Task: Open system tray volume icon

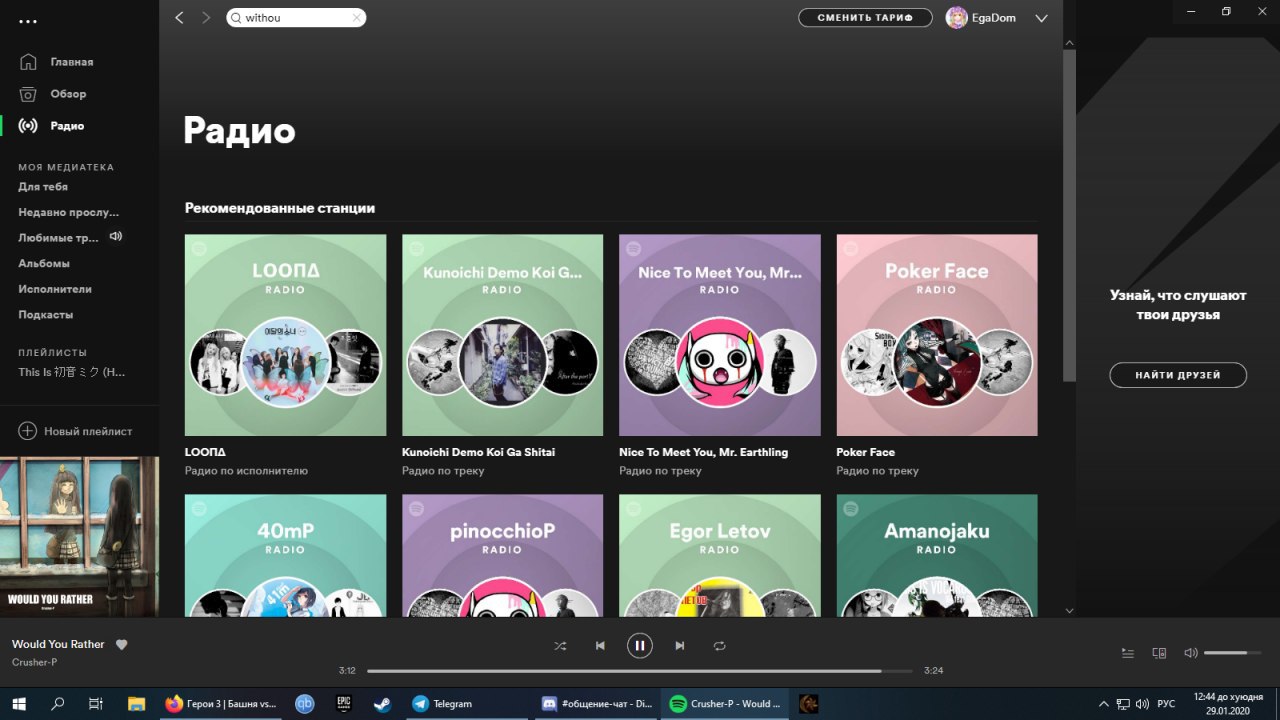Action: click(1142, 704)
